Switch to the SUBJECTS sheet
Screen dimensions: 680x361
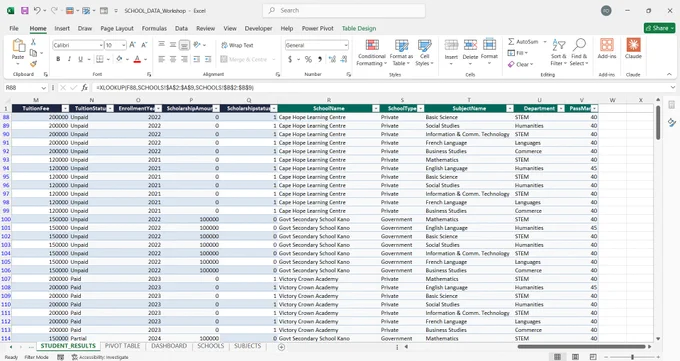248,346
